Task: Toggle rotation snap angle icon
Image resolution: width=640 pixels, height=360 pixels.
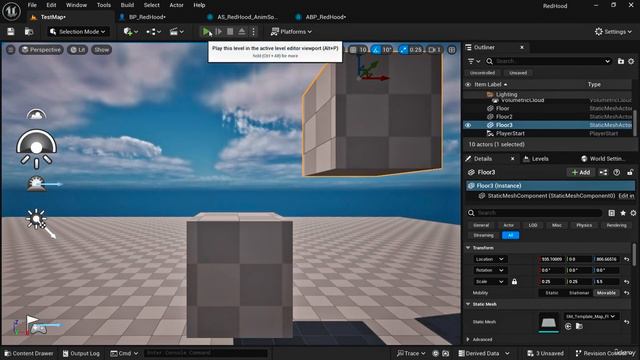Action: (x=376, y=50)
